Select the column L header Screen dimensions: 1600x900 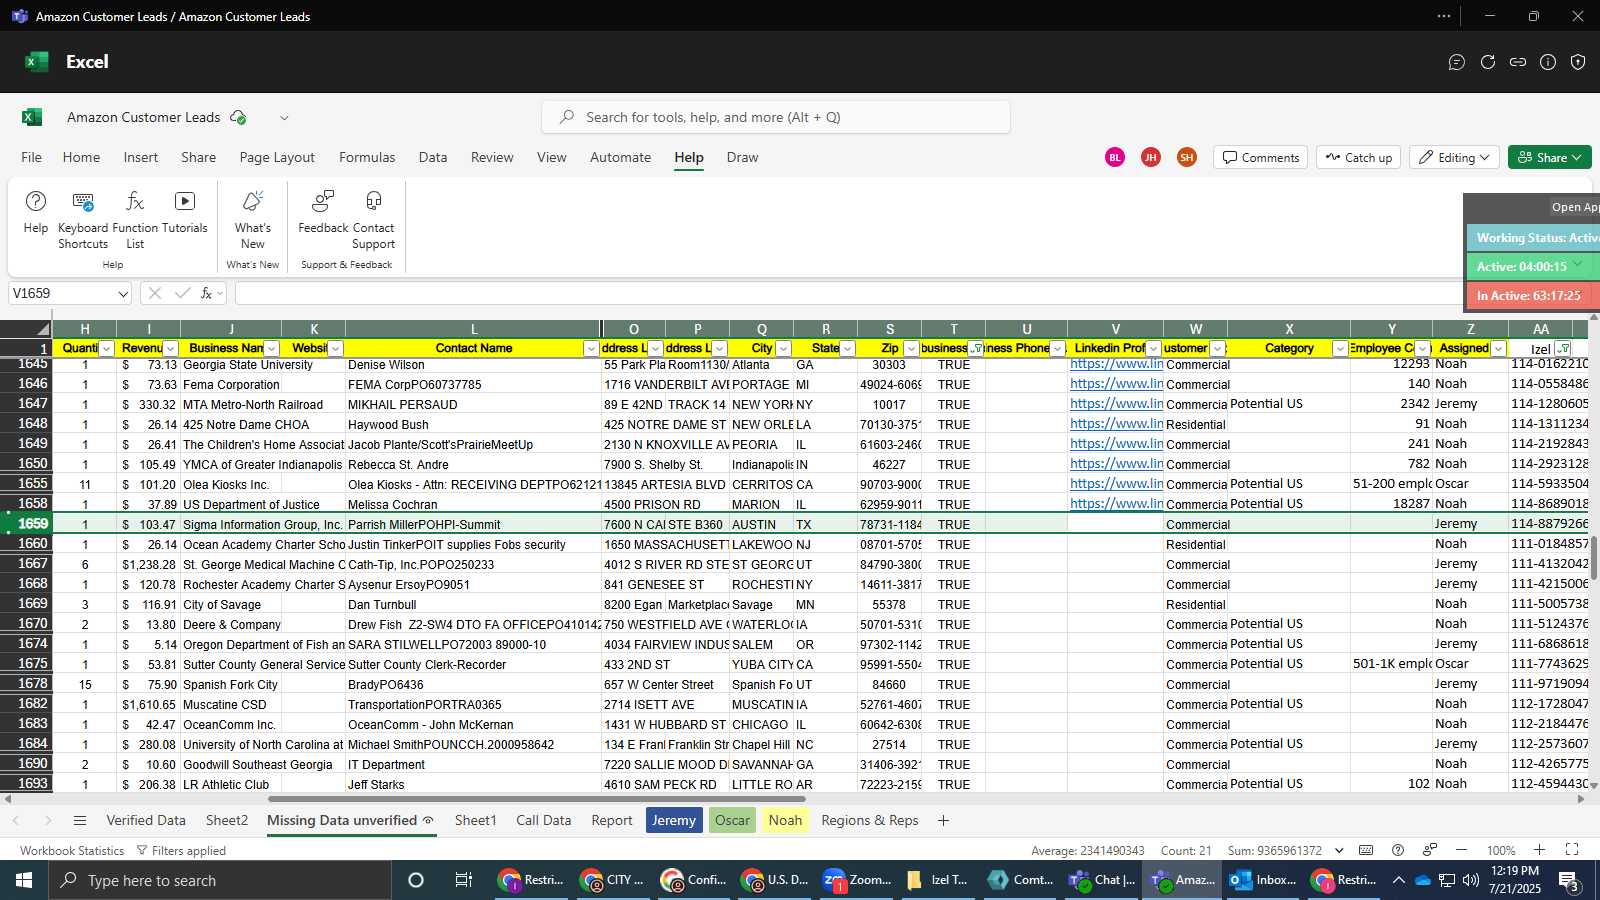tap(473, 329)
